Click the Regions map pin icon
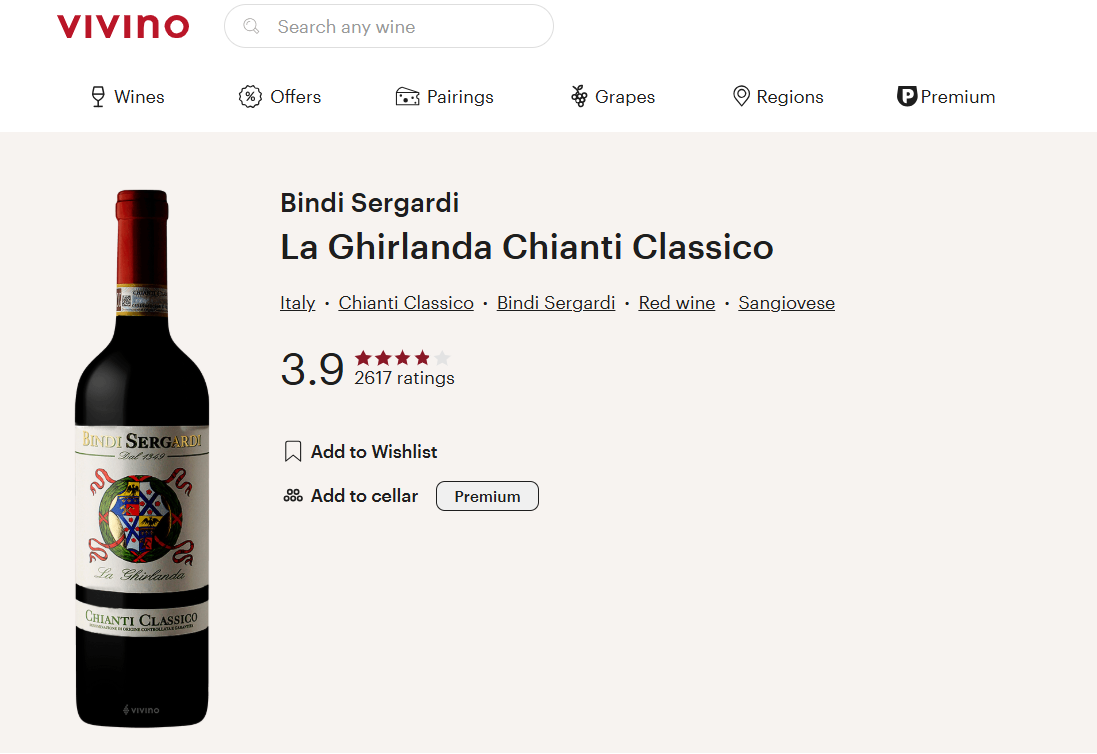Screen dimensions: 1097x754 741,97
